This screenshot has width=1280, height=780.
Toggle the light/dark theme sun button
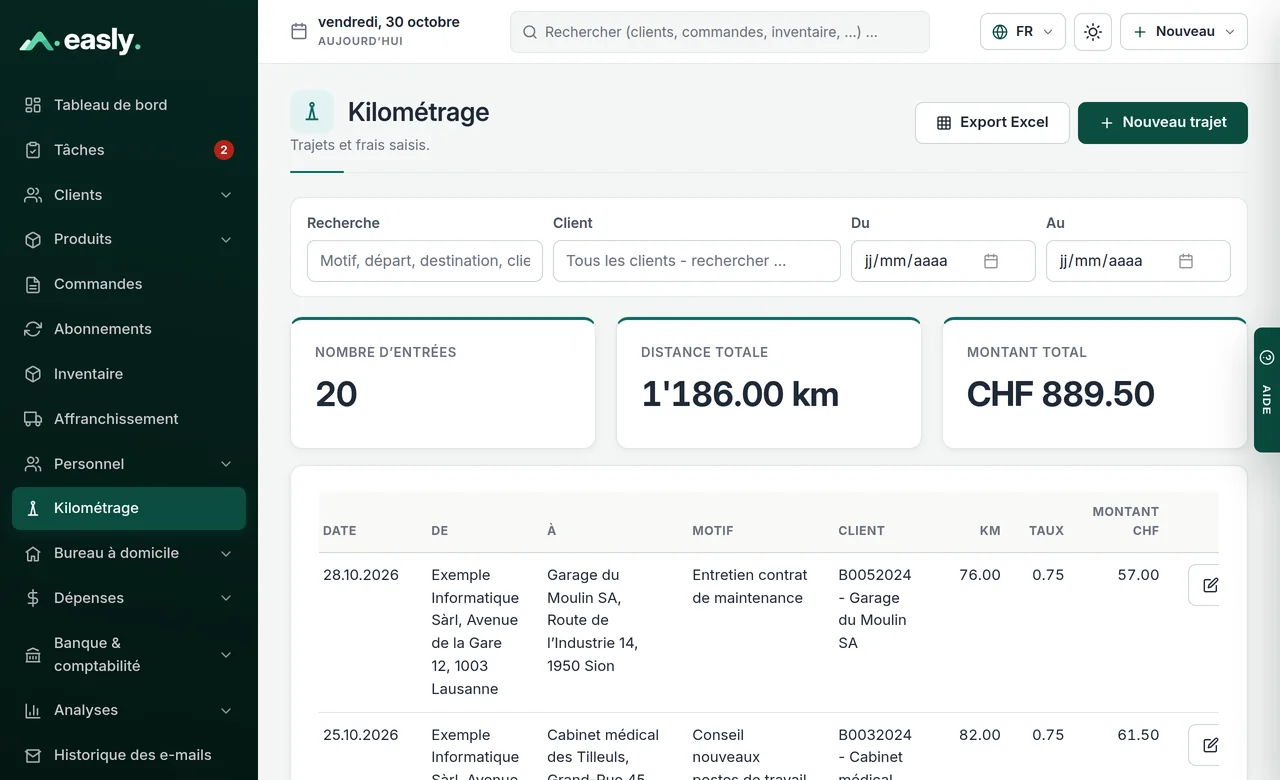(1093, 32)
